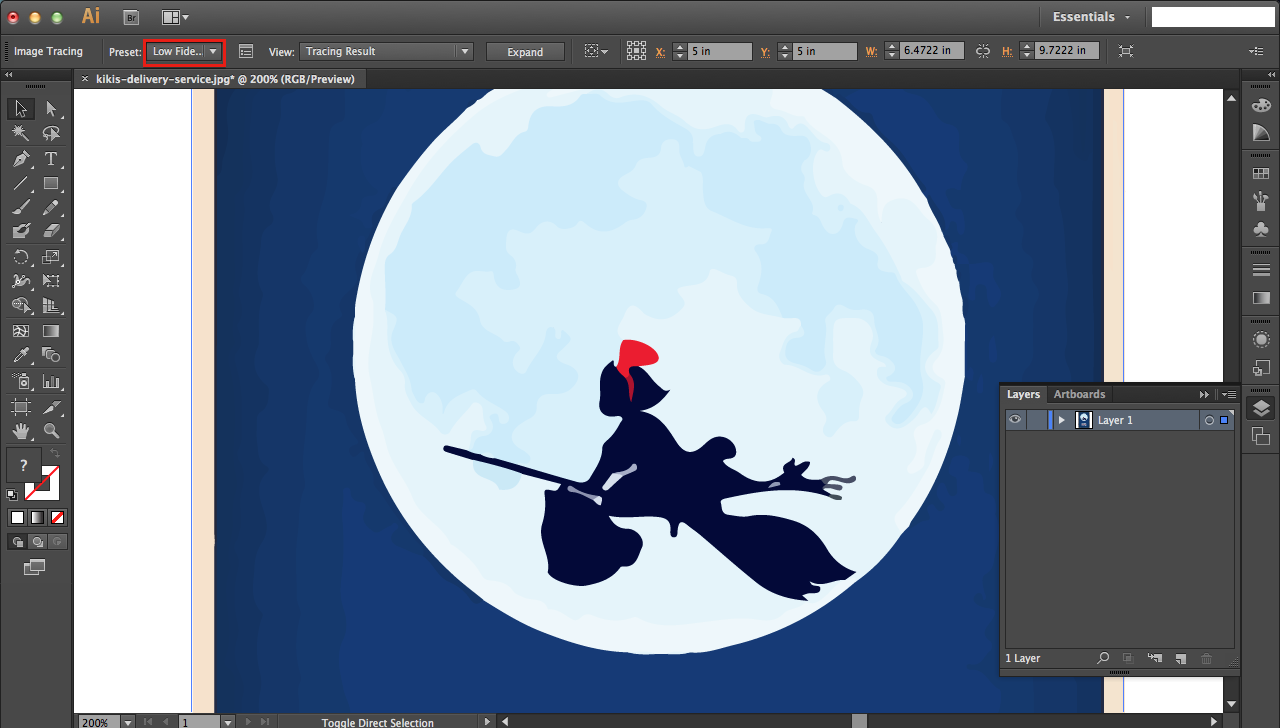Screen dimensions: 1280x728
Task: Apply None to fill or stroke
Action: click(x=57, y=517)
